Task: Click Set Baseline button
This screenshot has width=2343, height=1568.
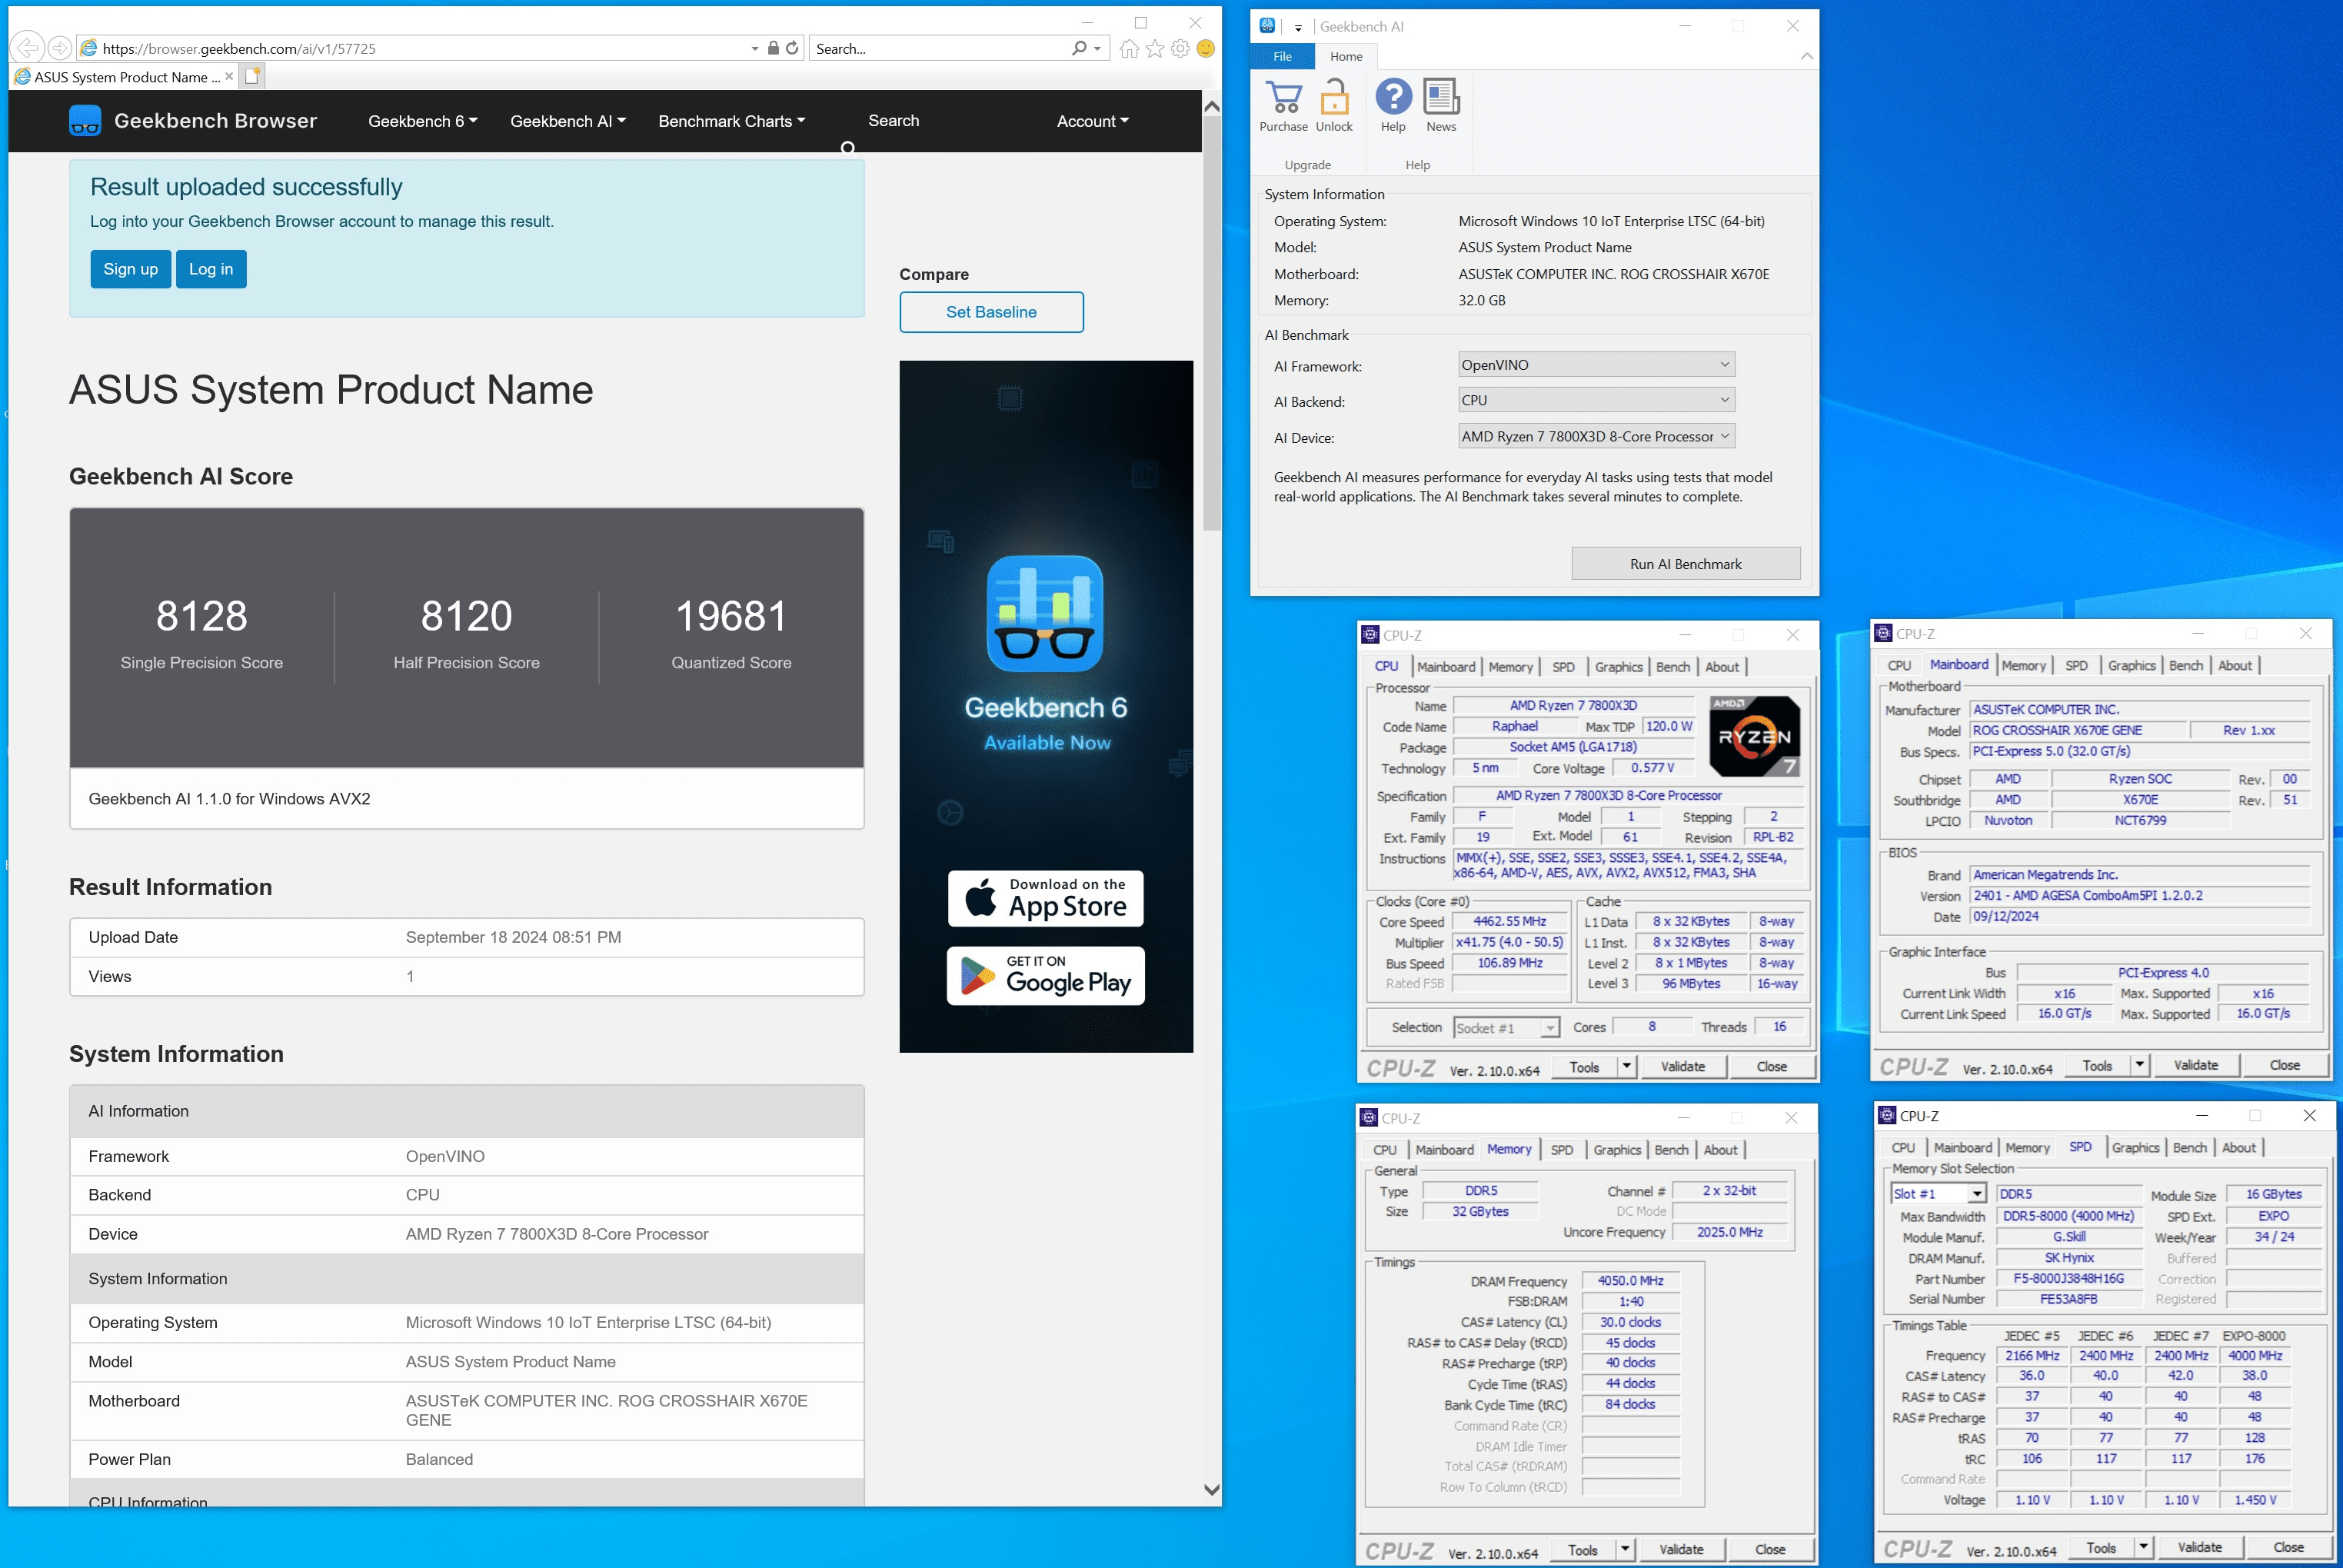Action: coord(991,312)
